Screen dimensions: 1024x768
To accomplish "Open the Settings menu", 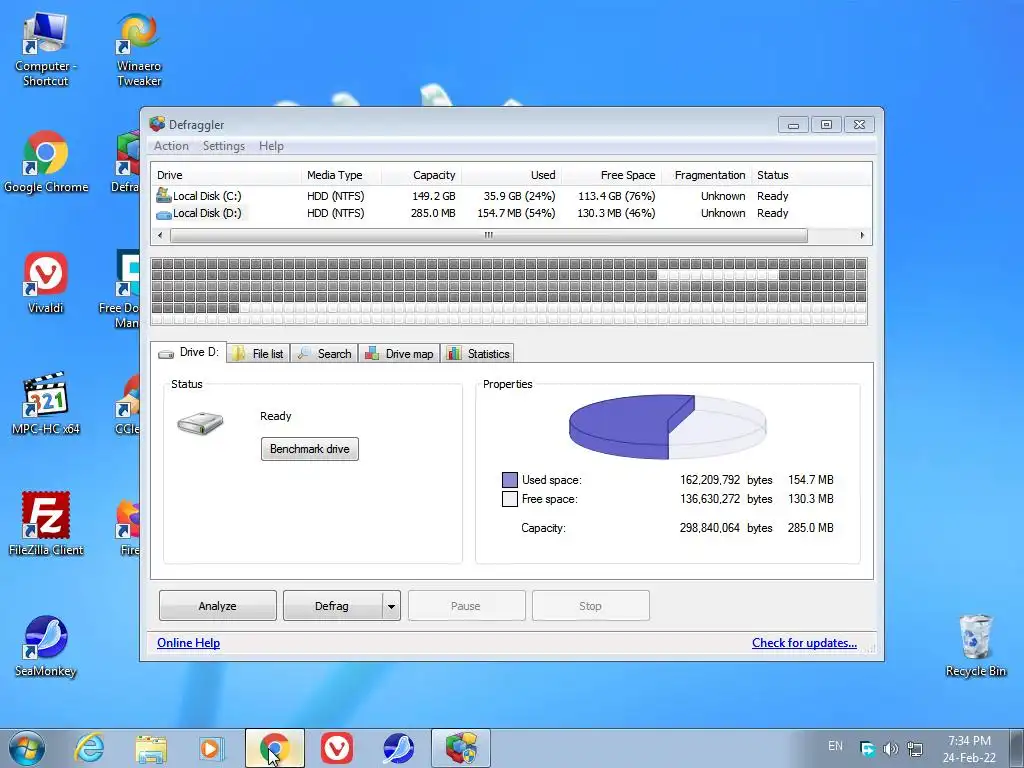I will 223,146.
